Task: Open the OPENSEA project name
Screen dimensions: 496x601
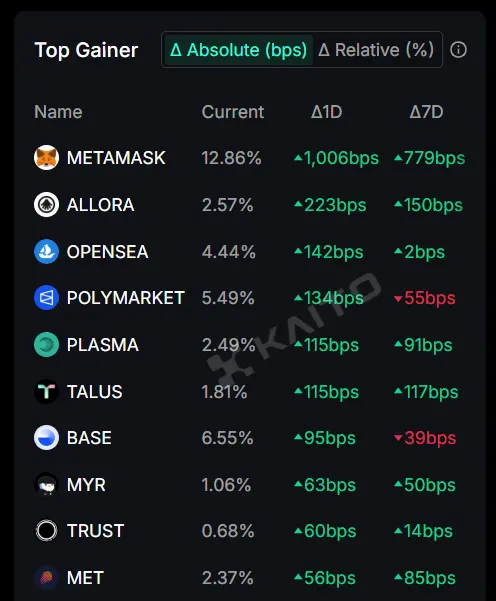Action: pos(107,251)
